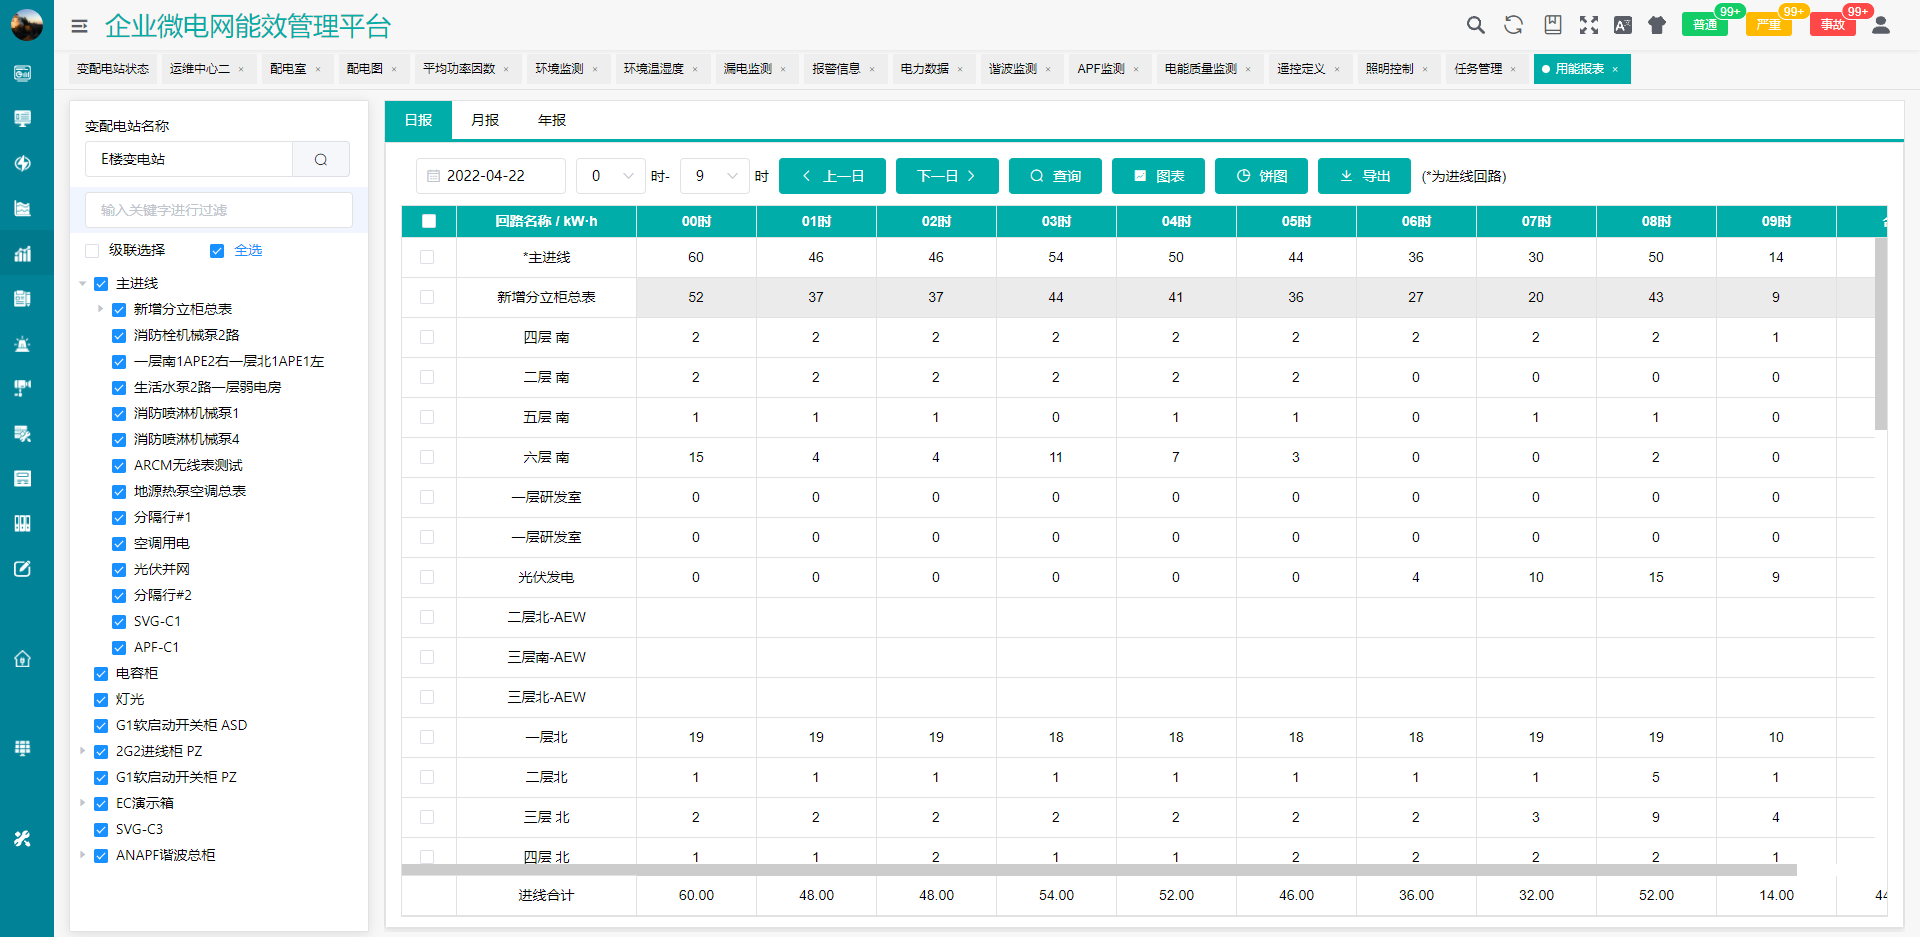Select the monitoring screen icon in the sidebar
This screenshot has height=937, width=1920.
pyautogui.click(x=23, y=118)
